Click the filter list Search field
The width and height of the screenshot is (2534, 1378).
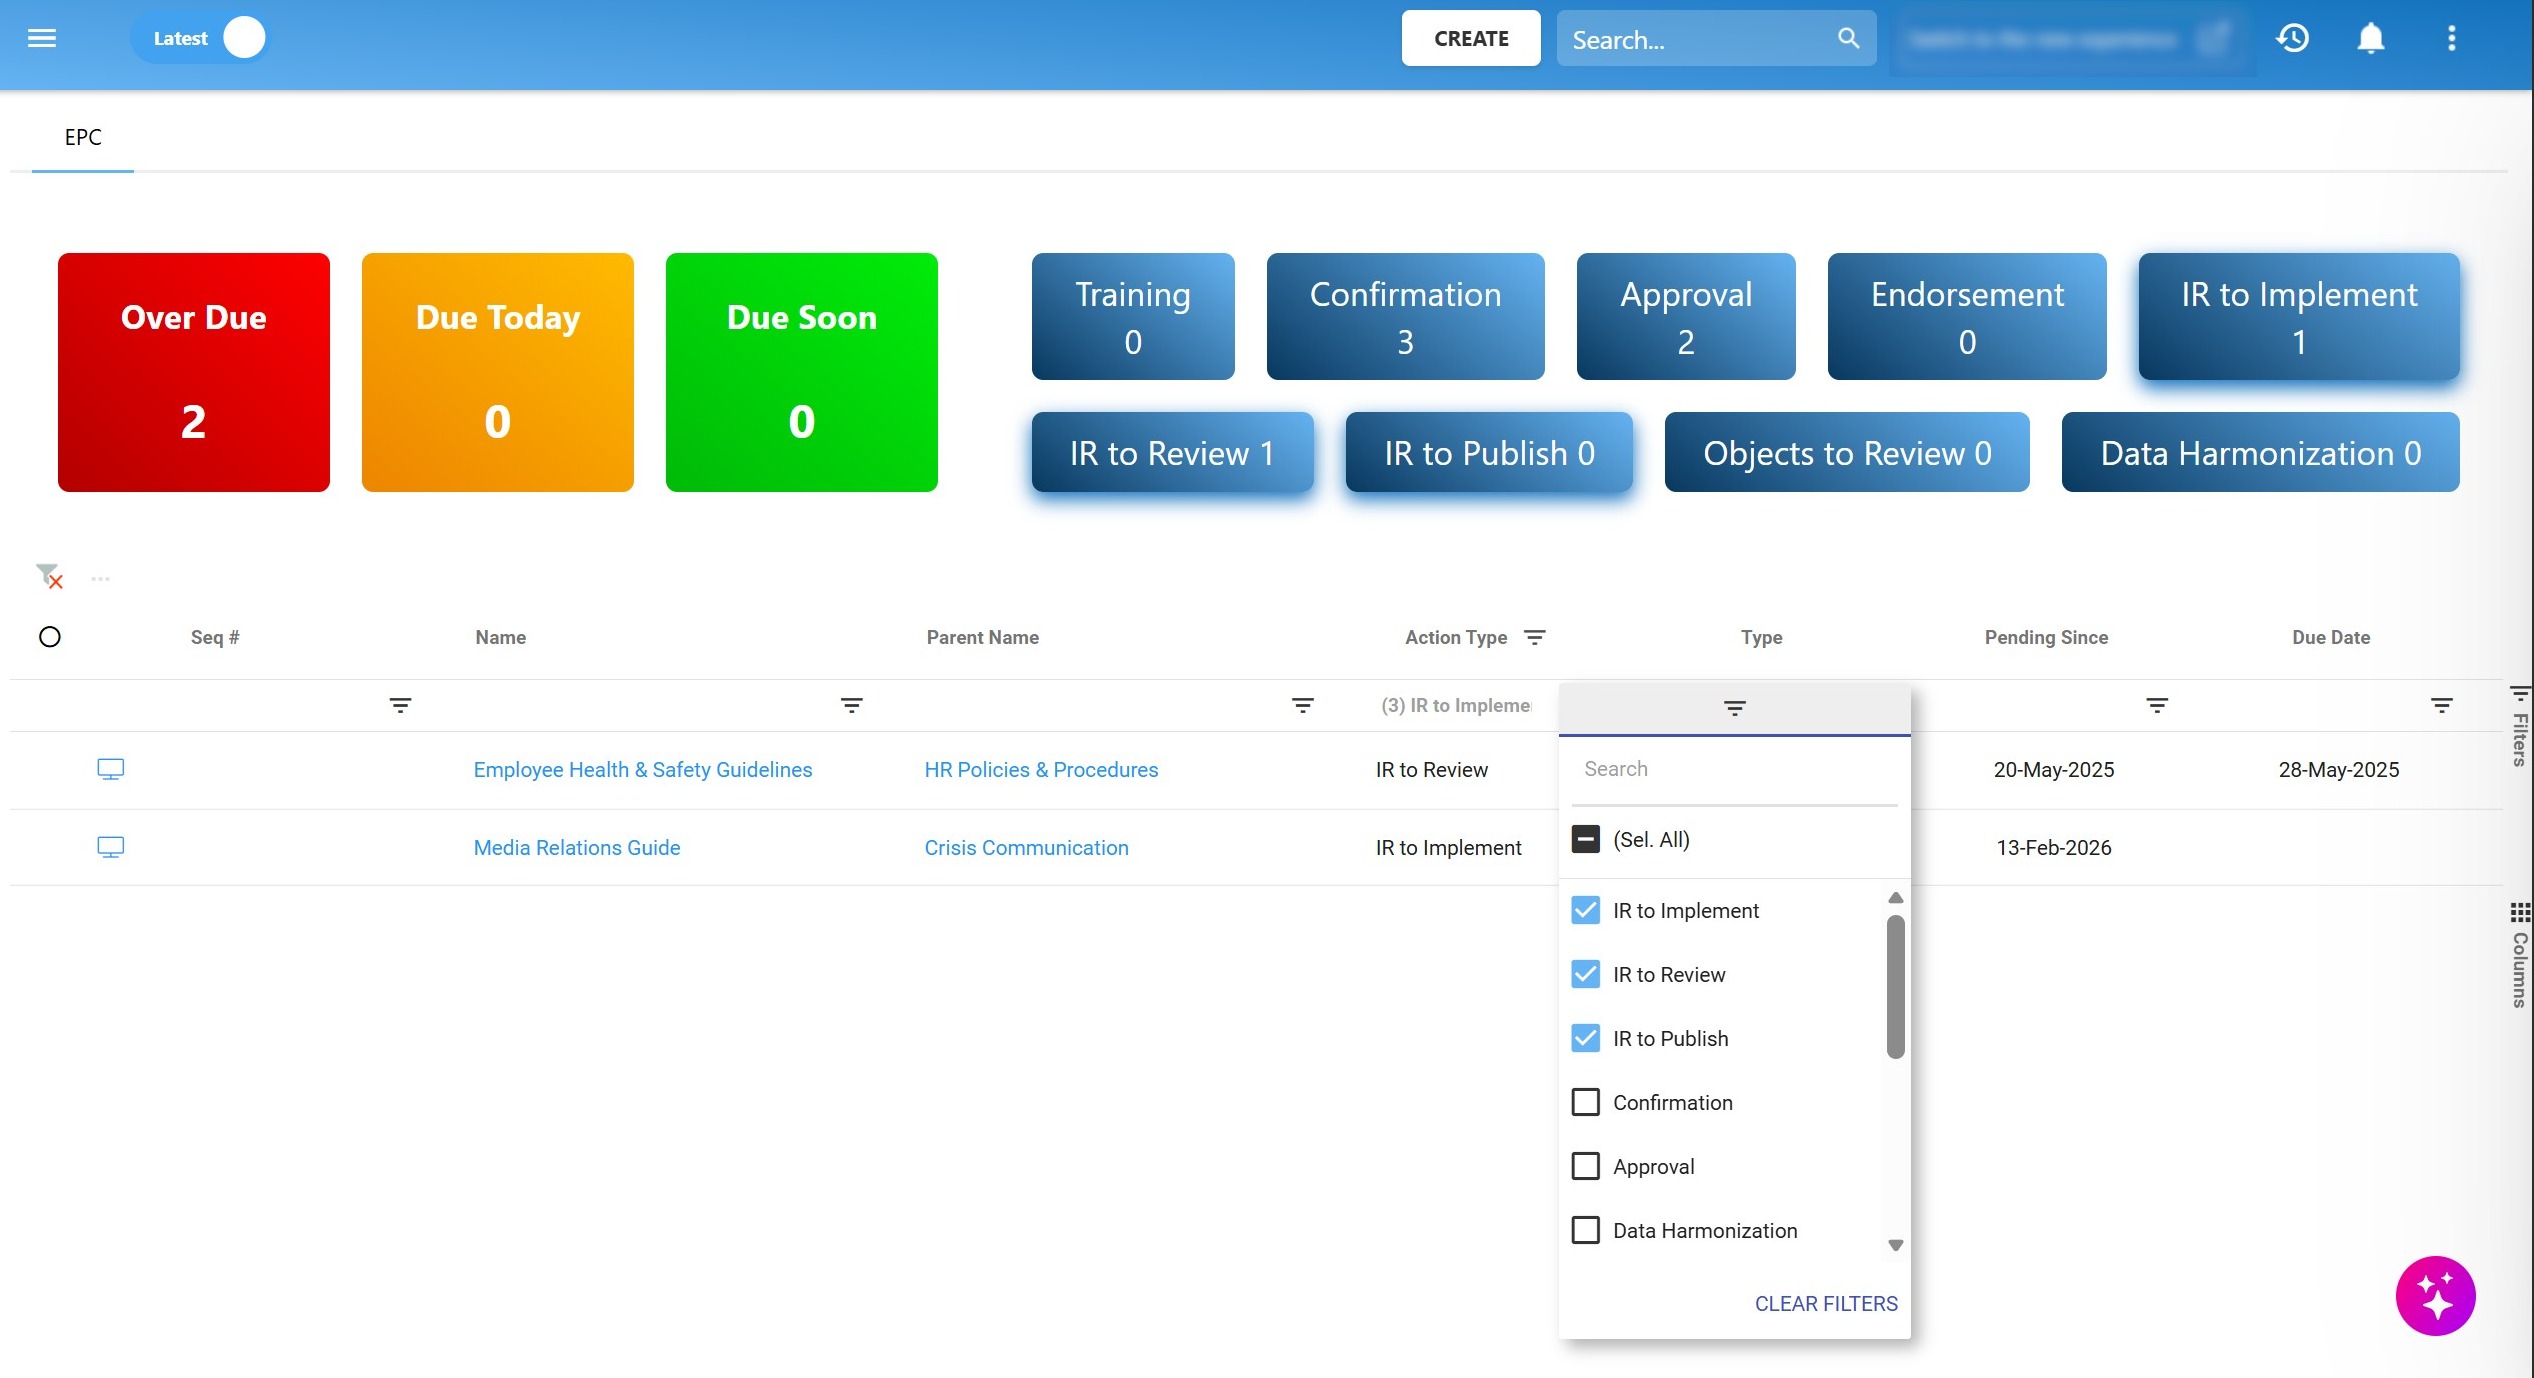click(x=1733, y=769)
